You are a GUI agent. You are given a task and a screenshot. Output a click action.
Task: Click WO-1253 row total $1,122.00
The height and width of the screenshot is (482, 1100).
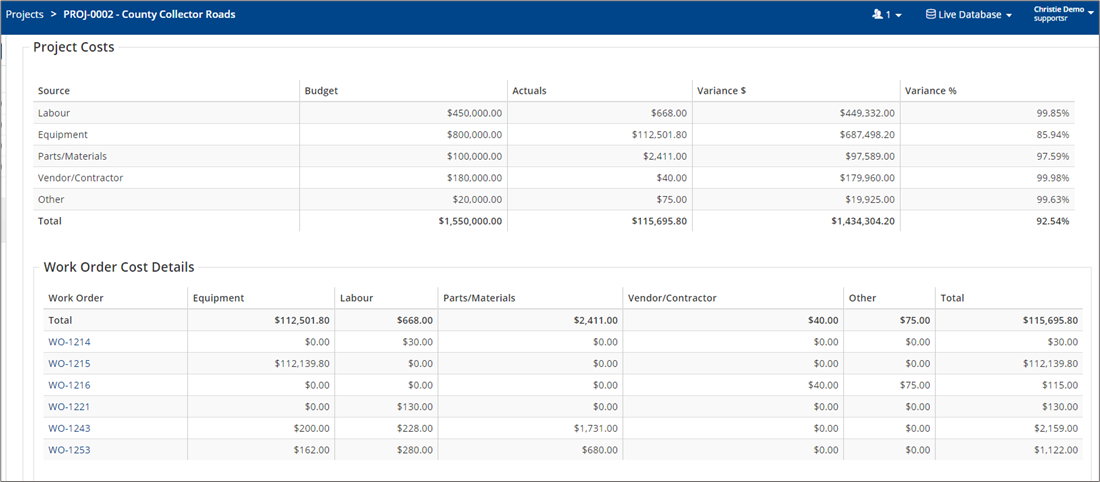(x=1056, y=450)
